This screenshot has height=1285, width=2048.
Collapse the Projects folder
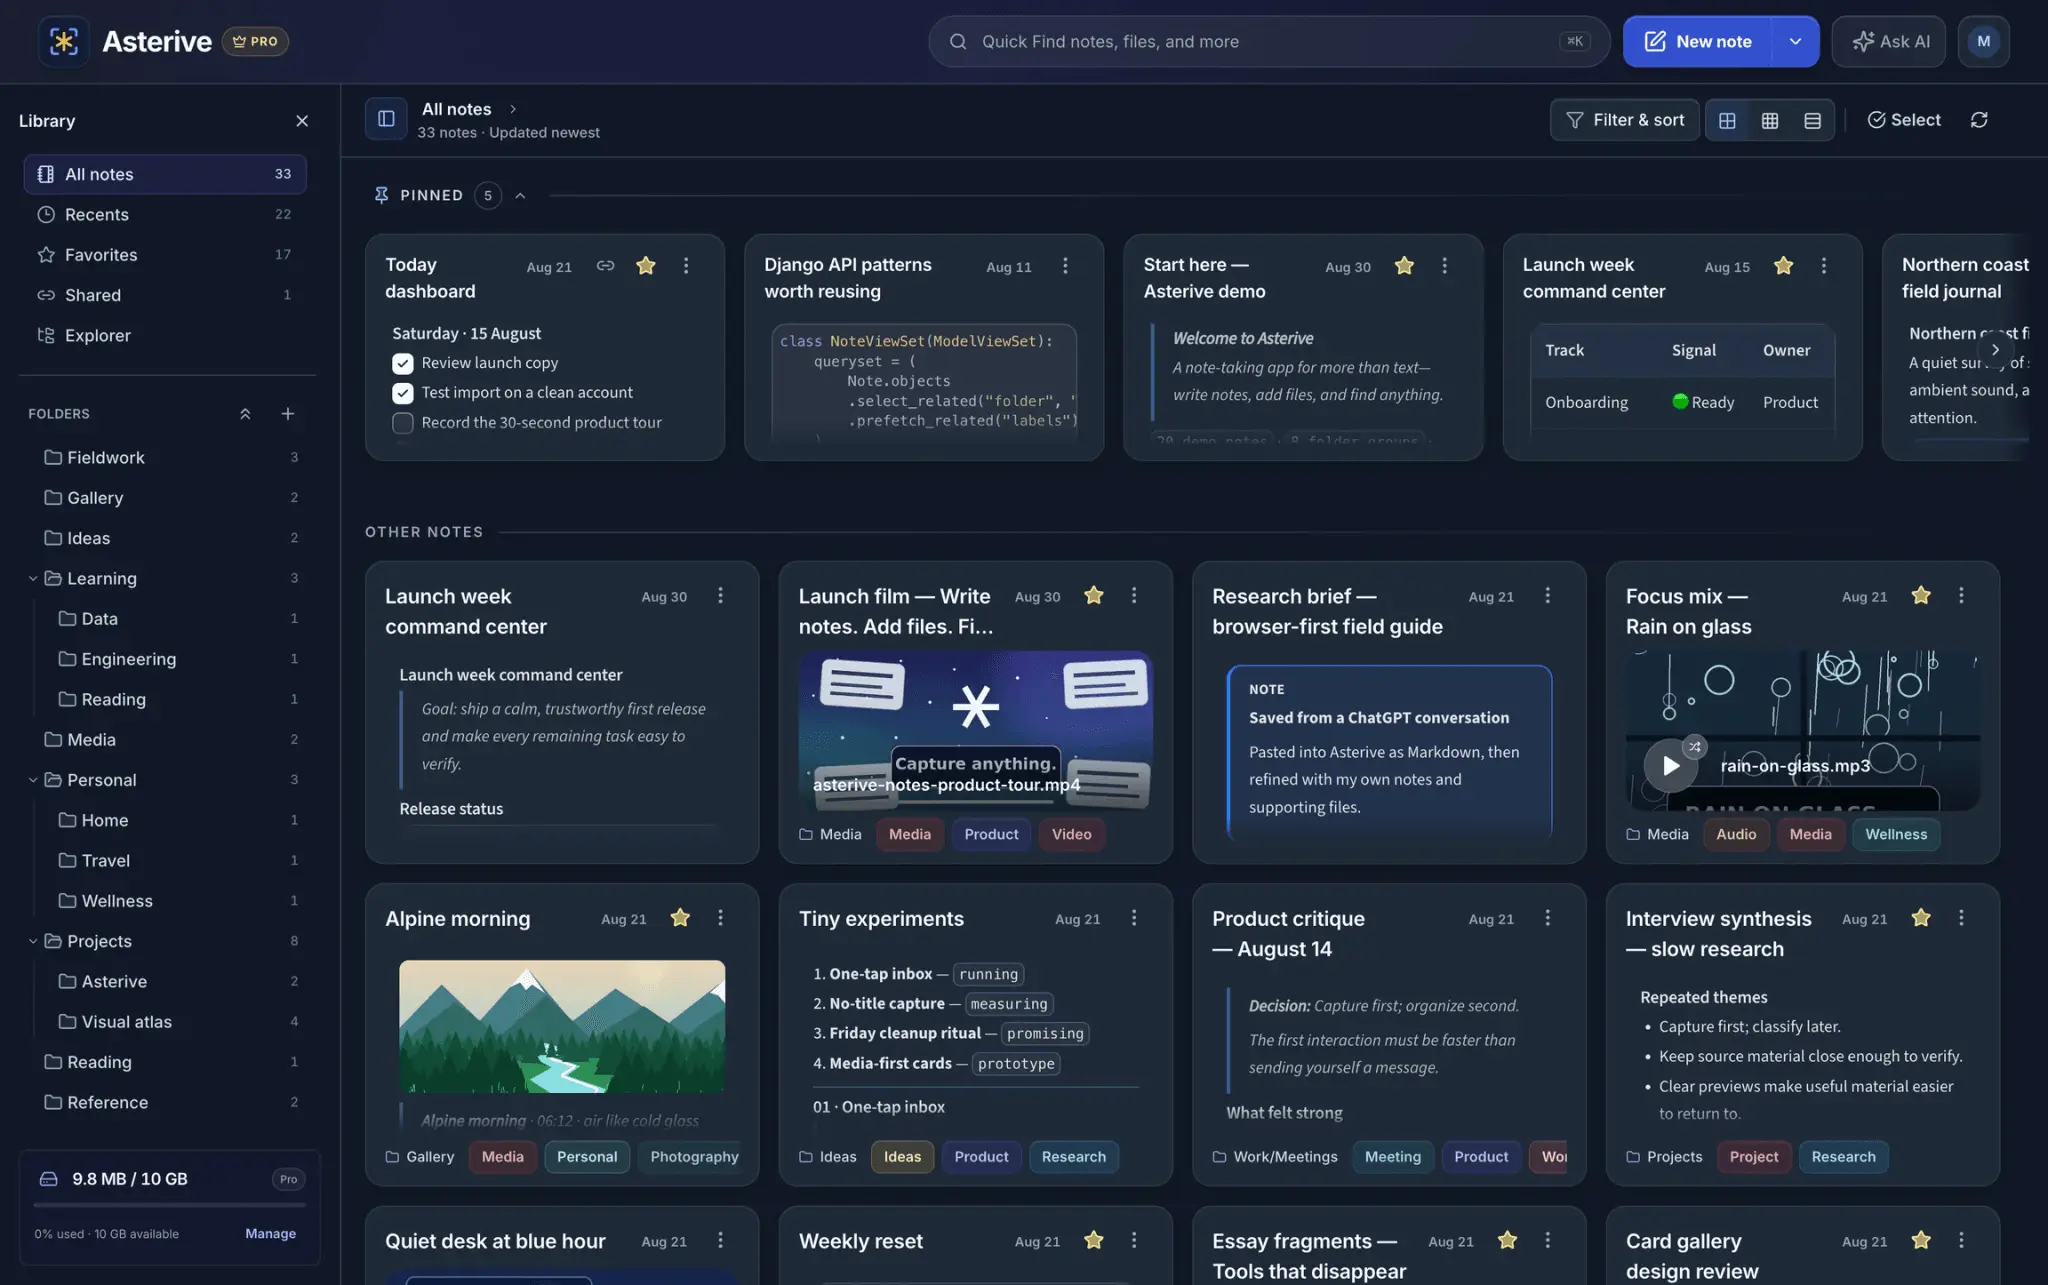[33, 941]
